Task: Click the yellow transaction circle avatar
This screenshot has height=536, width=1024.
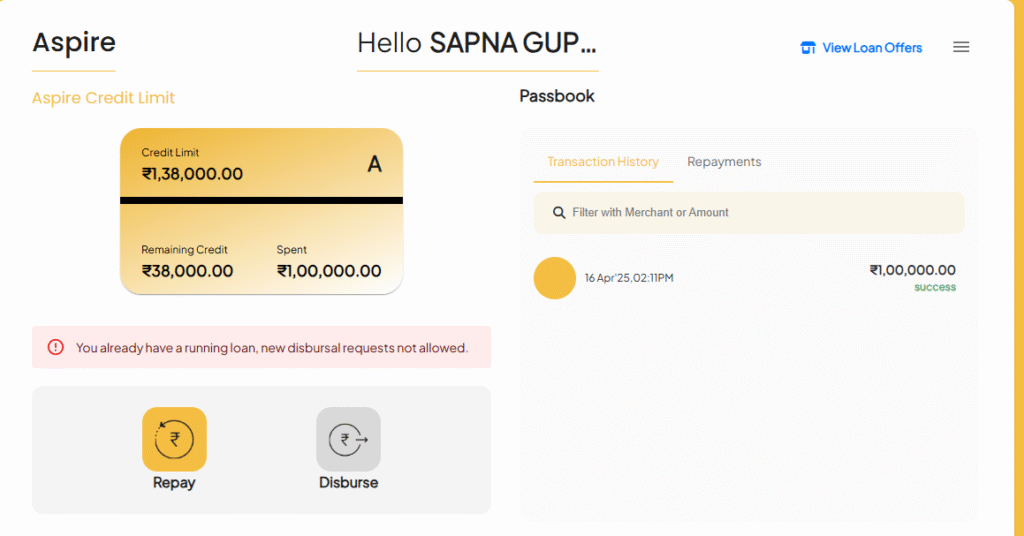Action: (x=555, y=278)
